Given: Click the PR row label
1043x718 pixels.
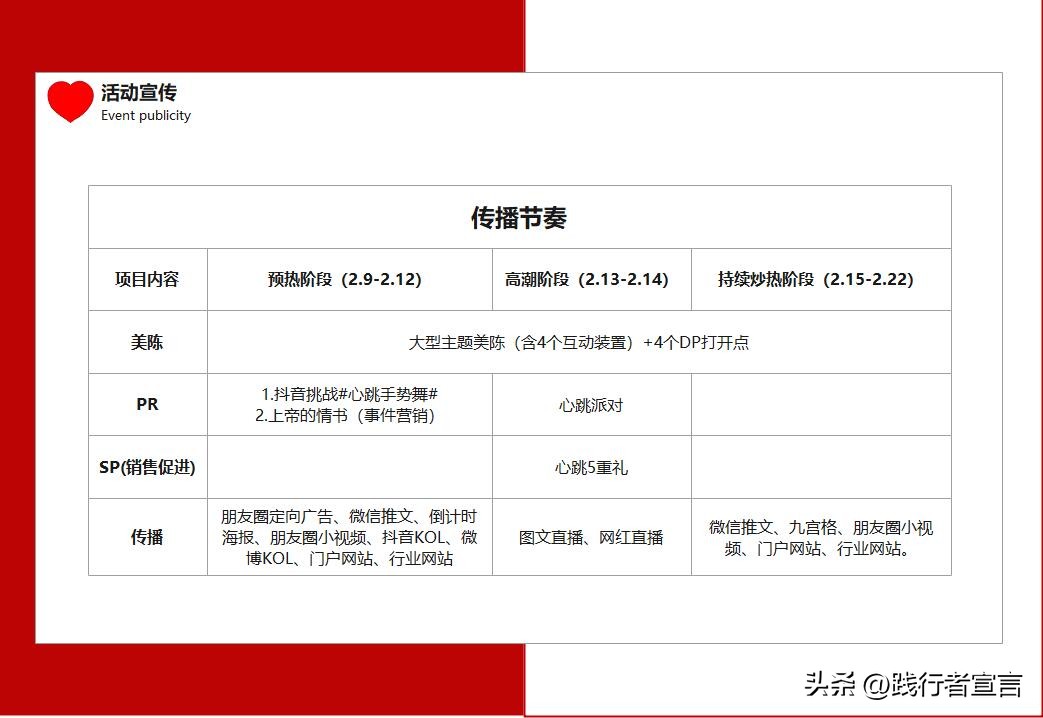Looking at the screenshot, I should tap(148, 404).
